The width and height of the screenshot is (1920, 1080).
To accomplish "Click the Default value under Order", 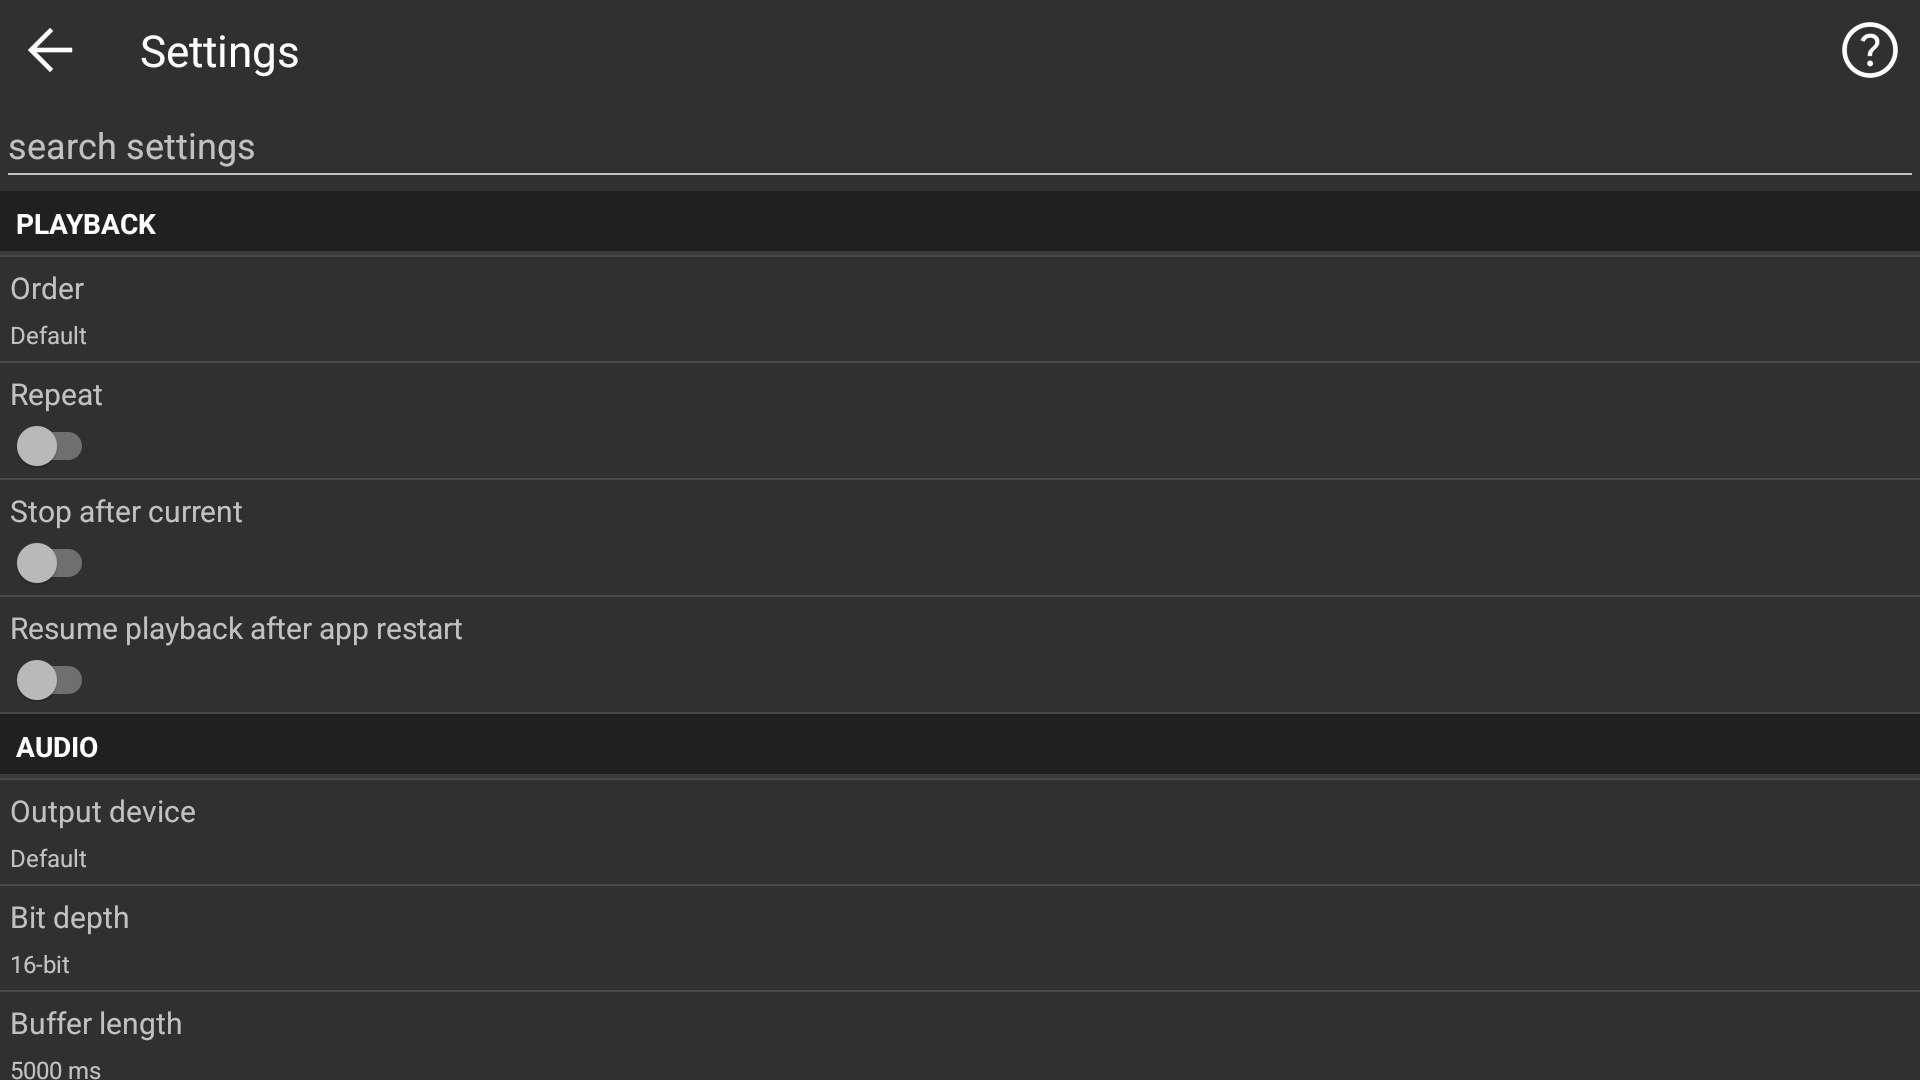I will 48,336.
